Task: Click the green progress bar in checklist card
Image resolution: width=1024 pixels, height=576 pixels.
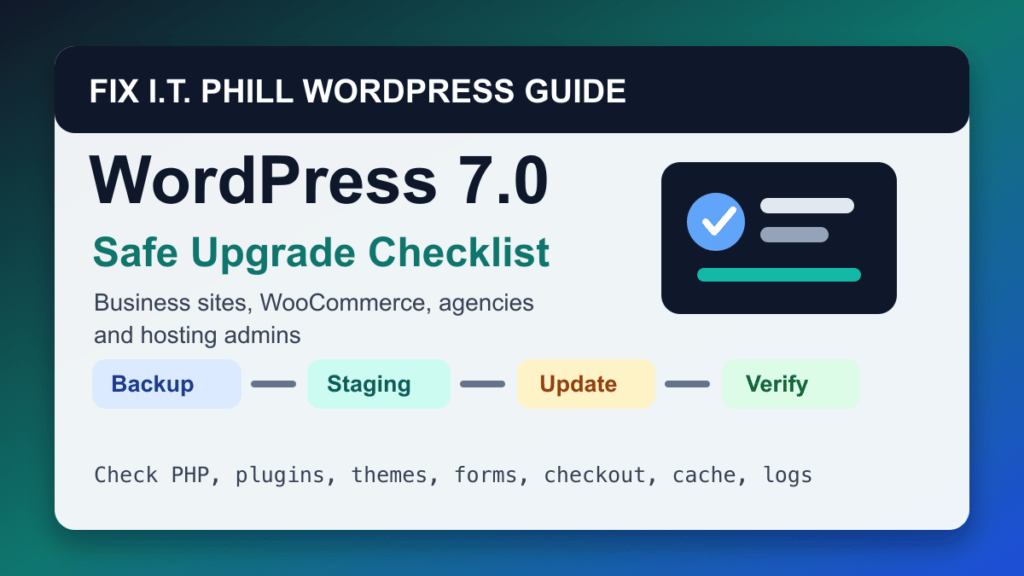Action: click(778, 275)
